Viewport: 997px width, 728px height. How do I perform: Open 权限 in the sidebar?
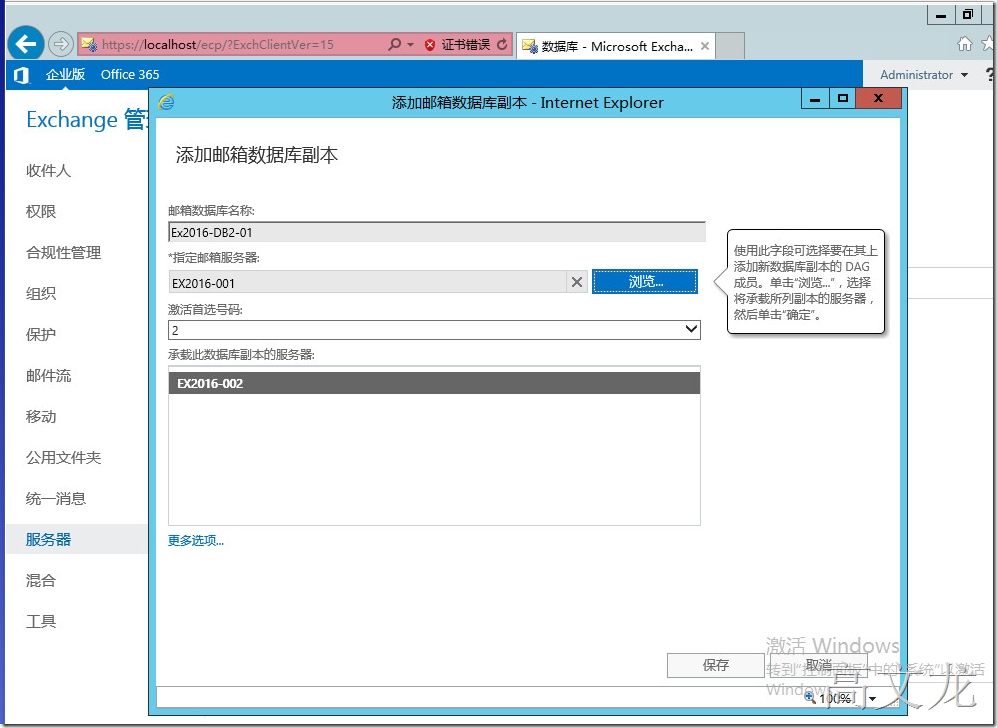[41, 211]
